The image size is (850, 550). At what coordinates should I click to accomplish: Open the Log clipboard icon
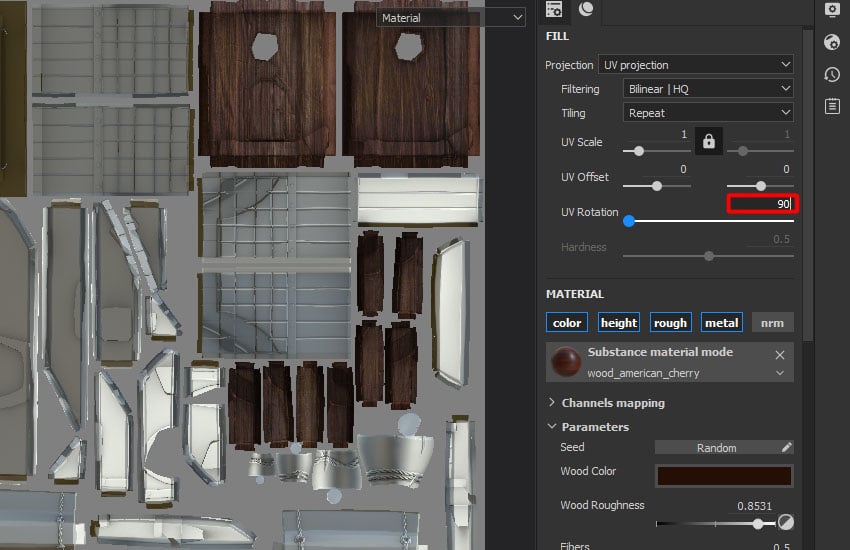pyautogui.click(x=831, y=106)
